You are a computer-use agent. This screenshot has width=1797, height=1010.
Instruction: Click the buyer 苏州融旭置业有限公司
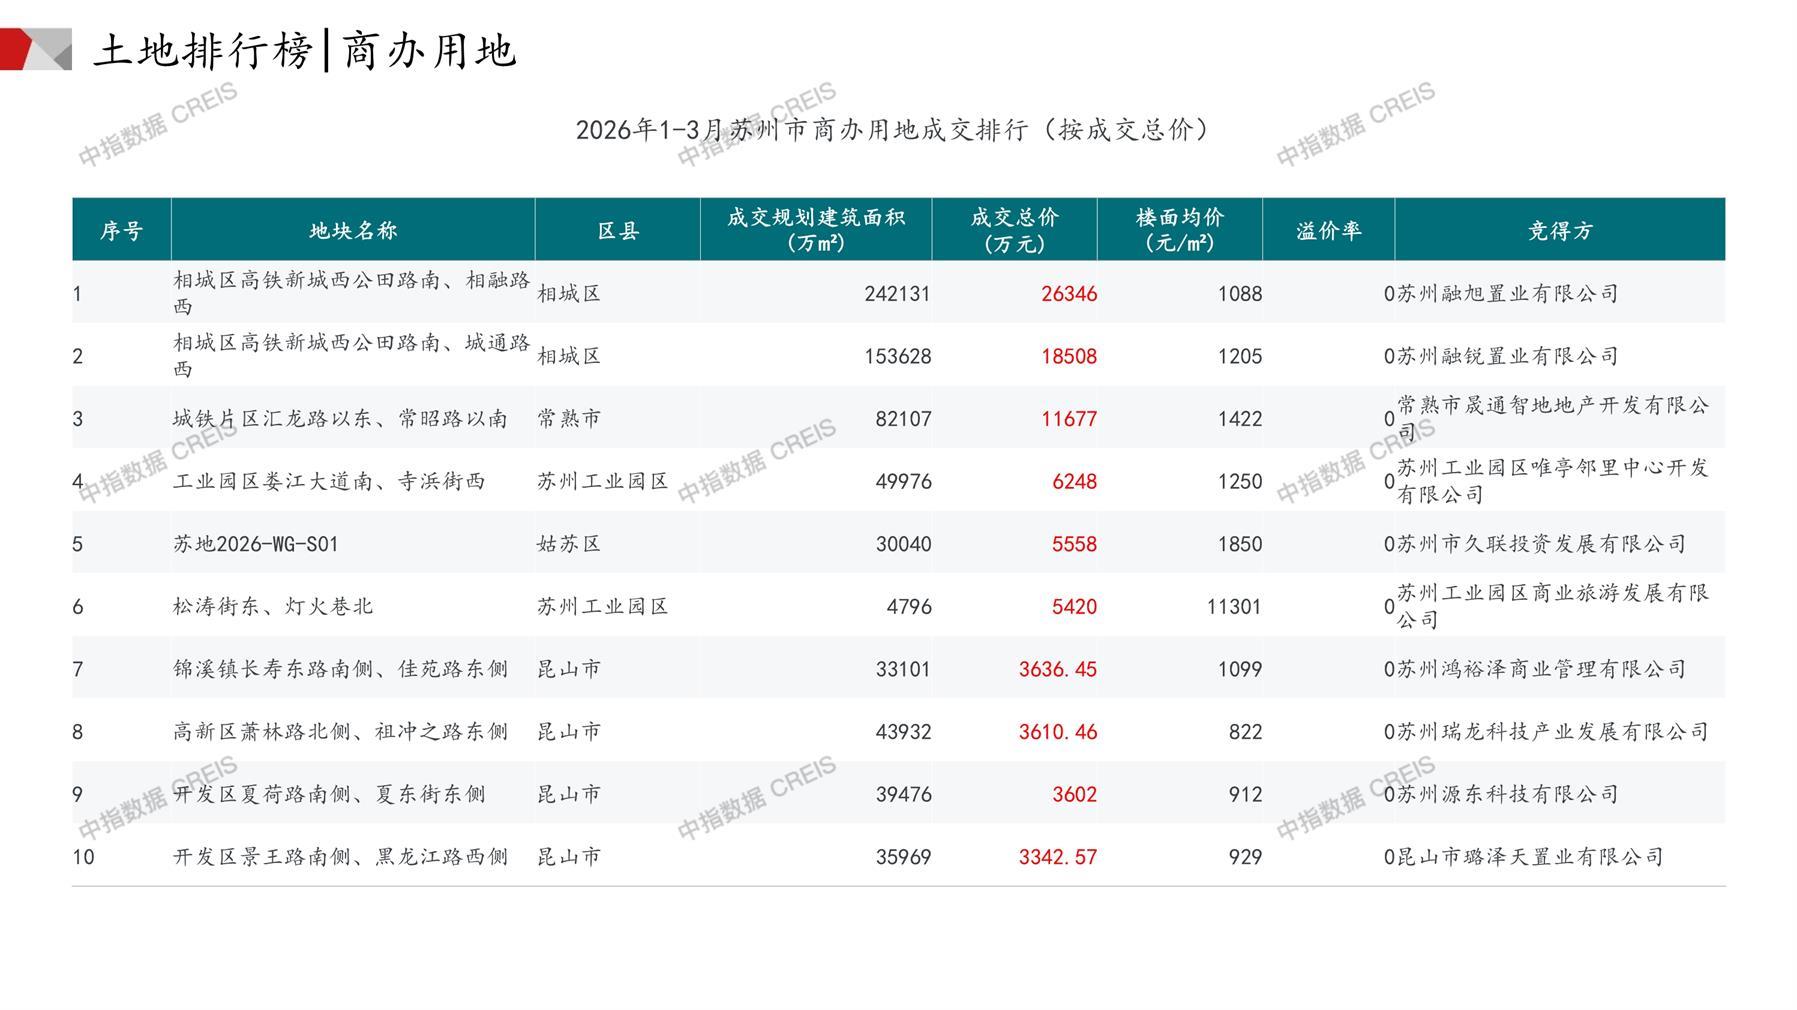coord(1507,294)
